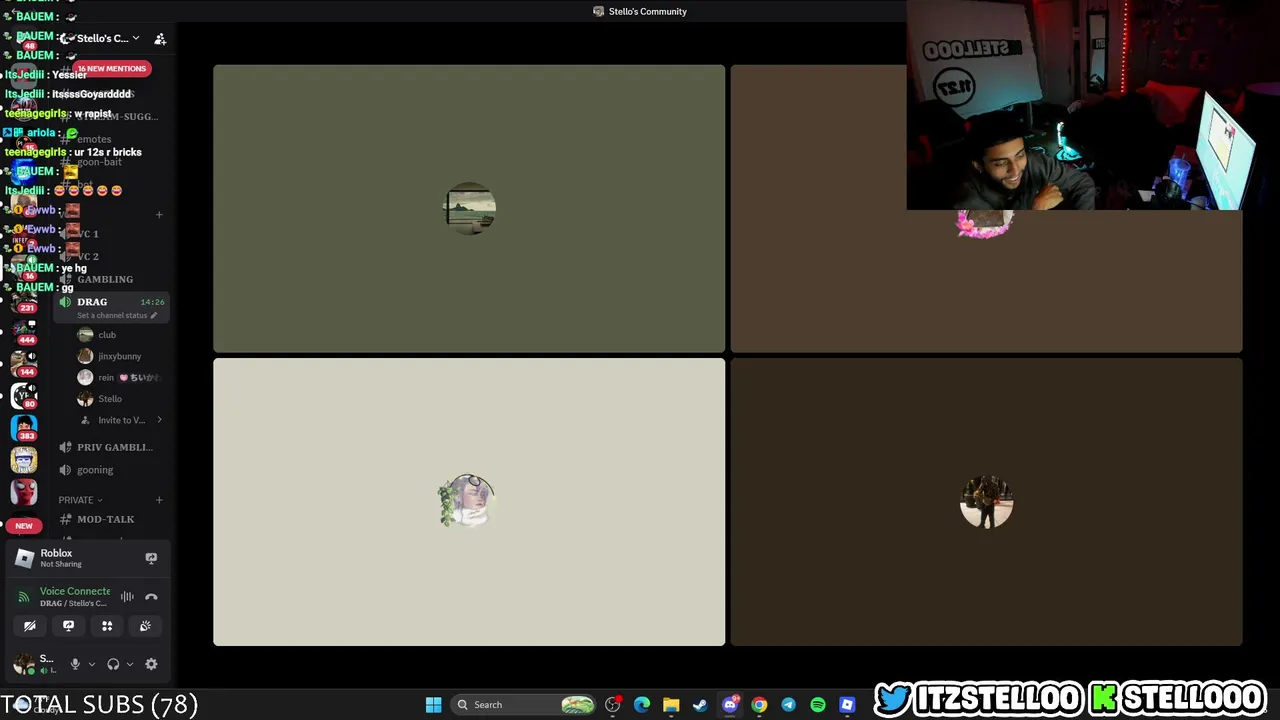Select user club in DRAG channel
The height and width of the screenshot is (720, 1280).
click(x=107, y=335)
